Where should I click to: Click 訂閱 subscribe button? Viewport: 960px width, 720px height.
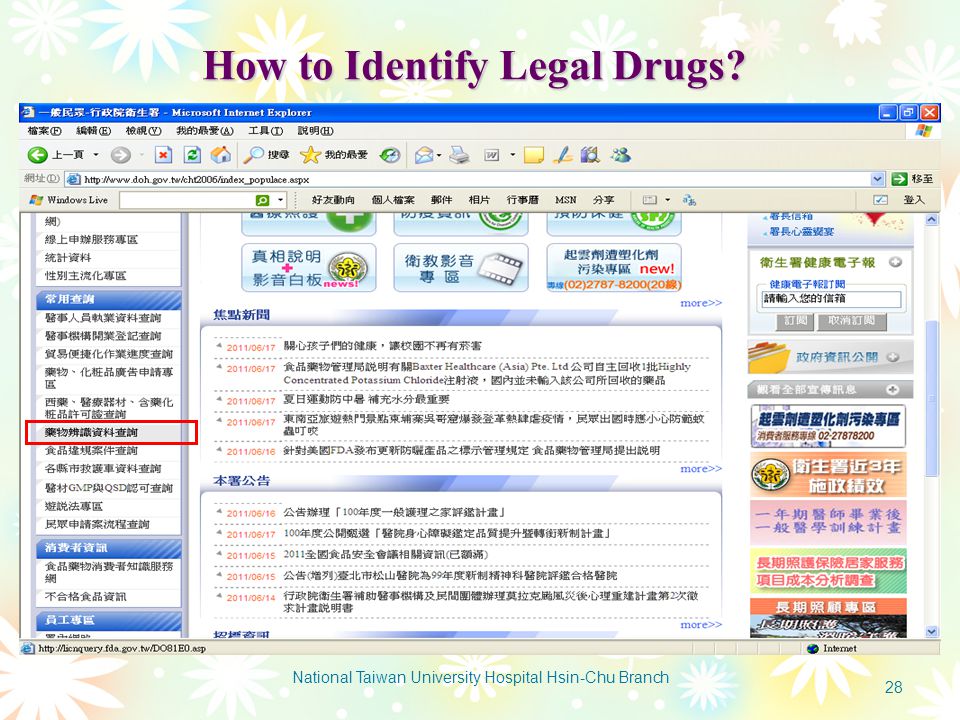coord(795,321)
